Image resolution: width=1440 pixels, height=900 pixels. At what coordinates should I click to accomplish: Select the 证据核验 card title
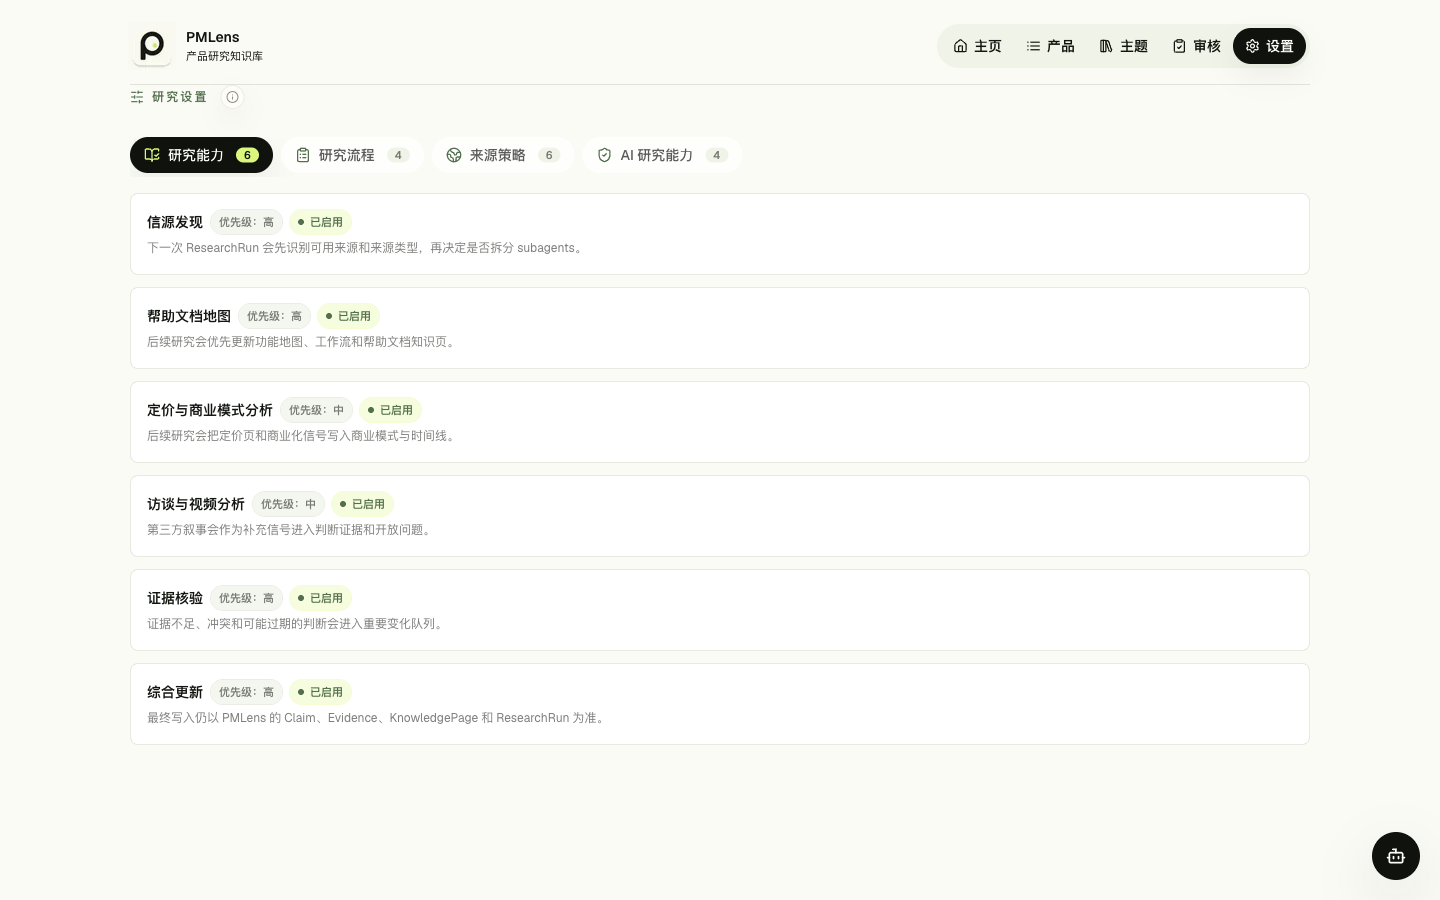(175, 598)
